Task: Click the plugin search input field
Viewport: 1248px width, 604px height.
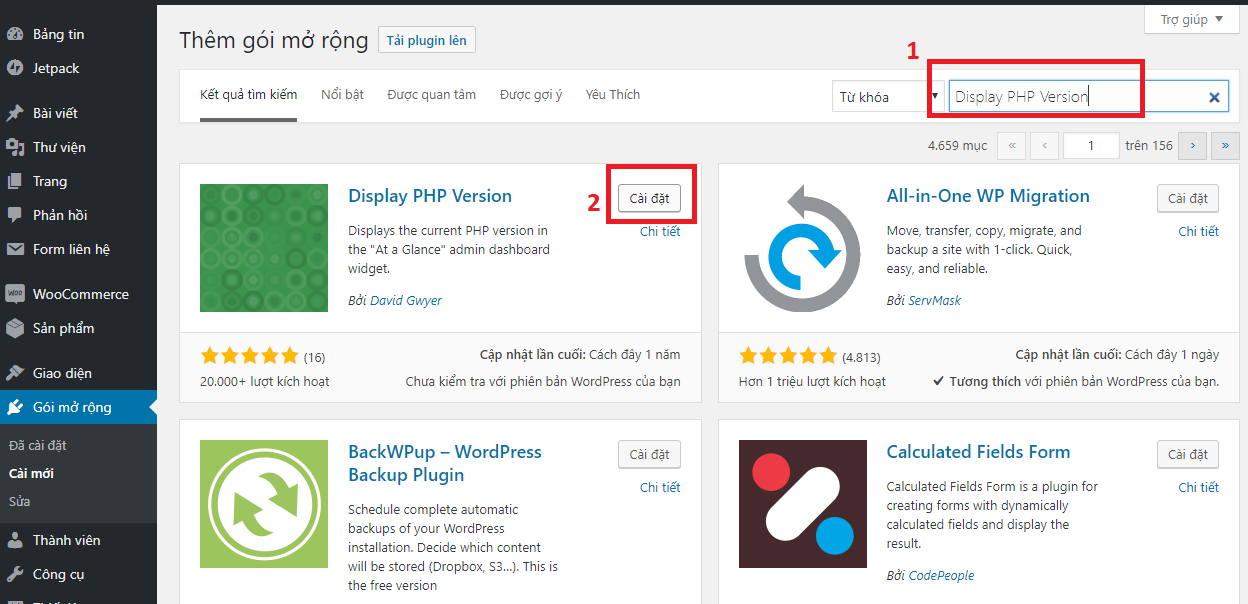Action: click(x=1088, y=97)
